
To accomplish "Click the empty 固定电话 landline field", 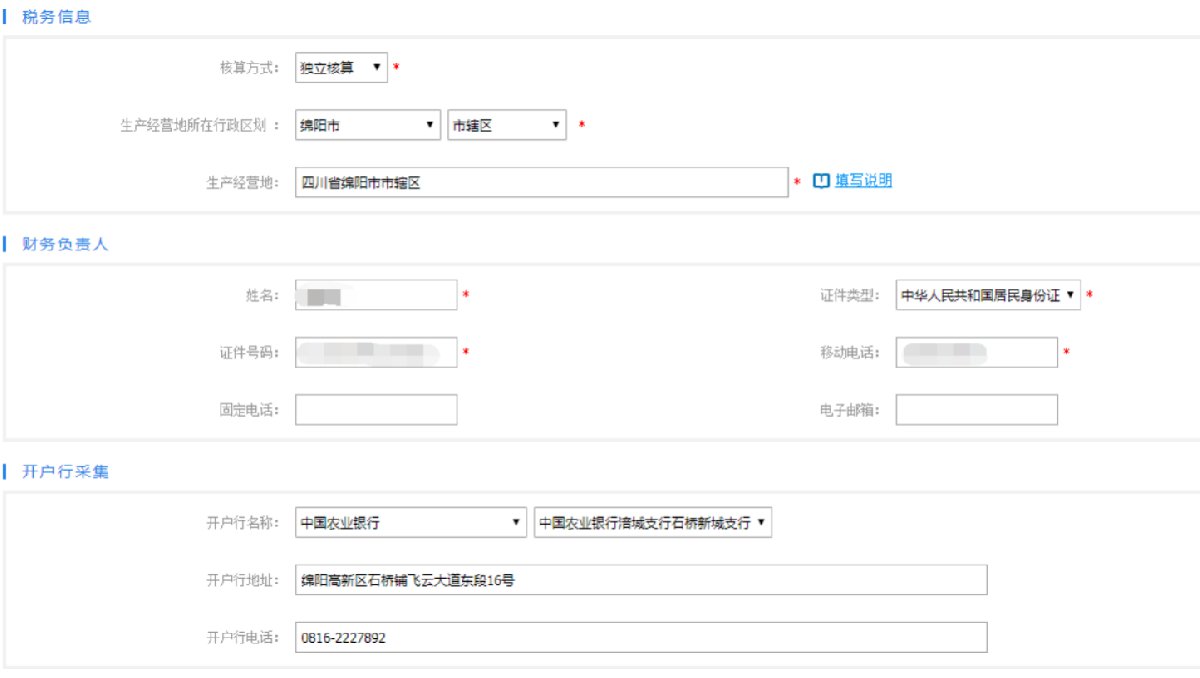I will (375, 409).
